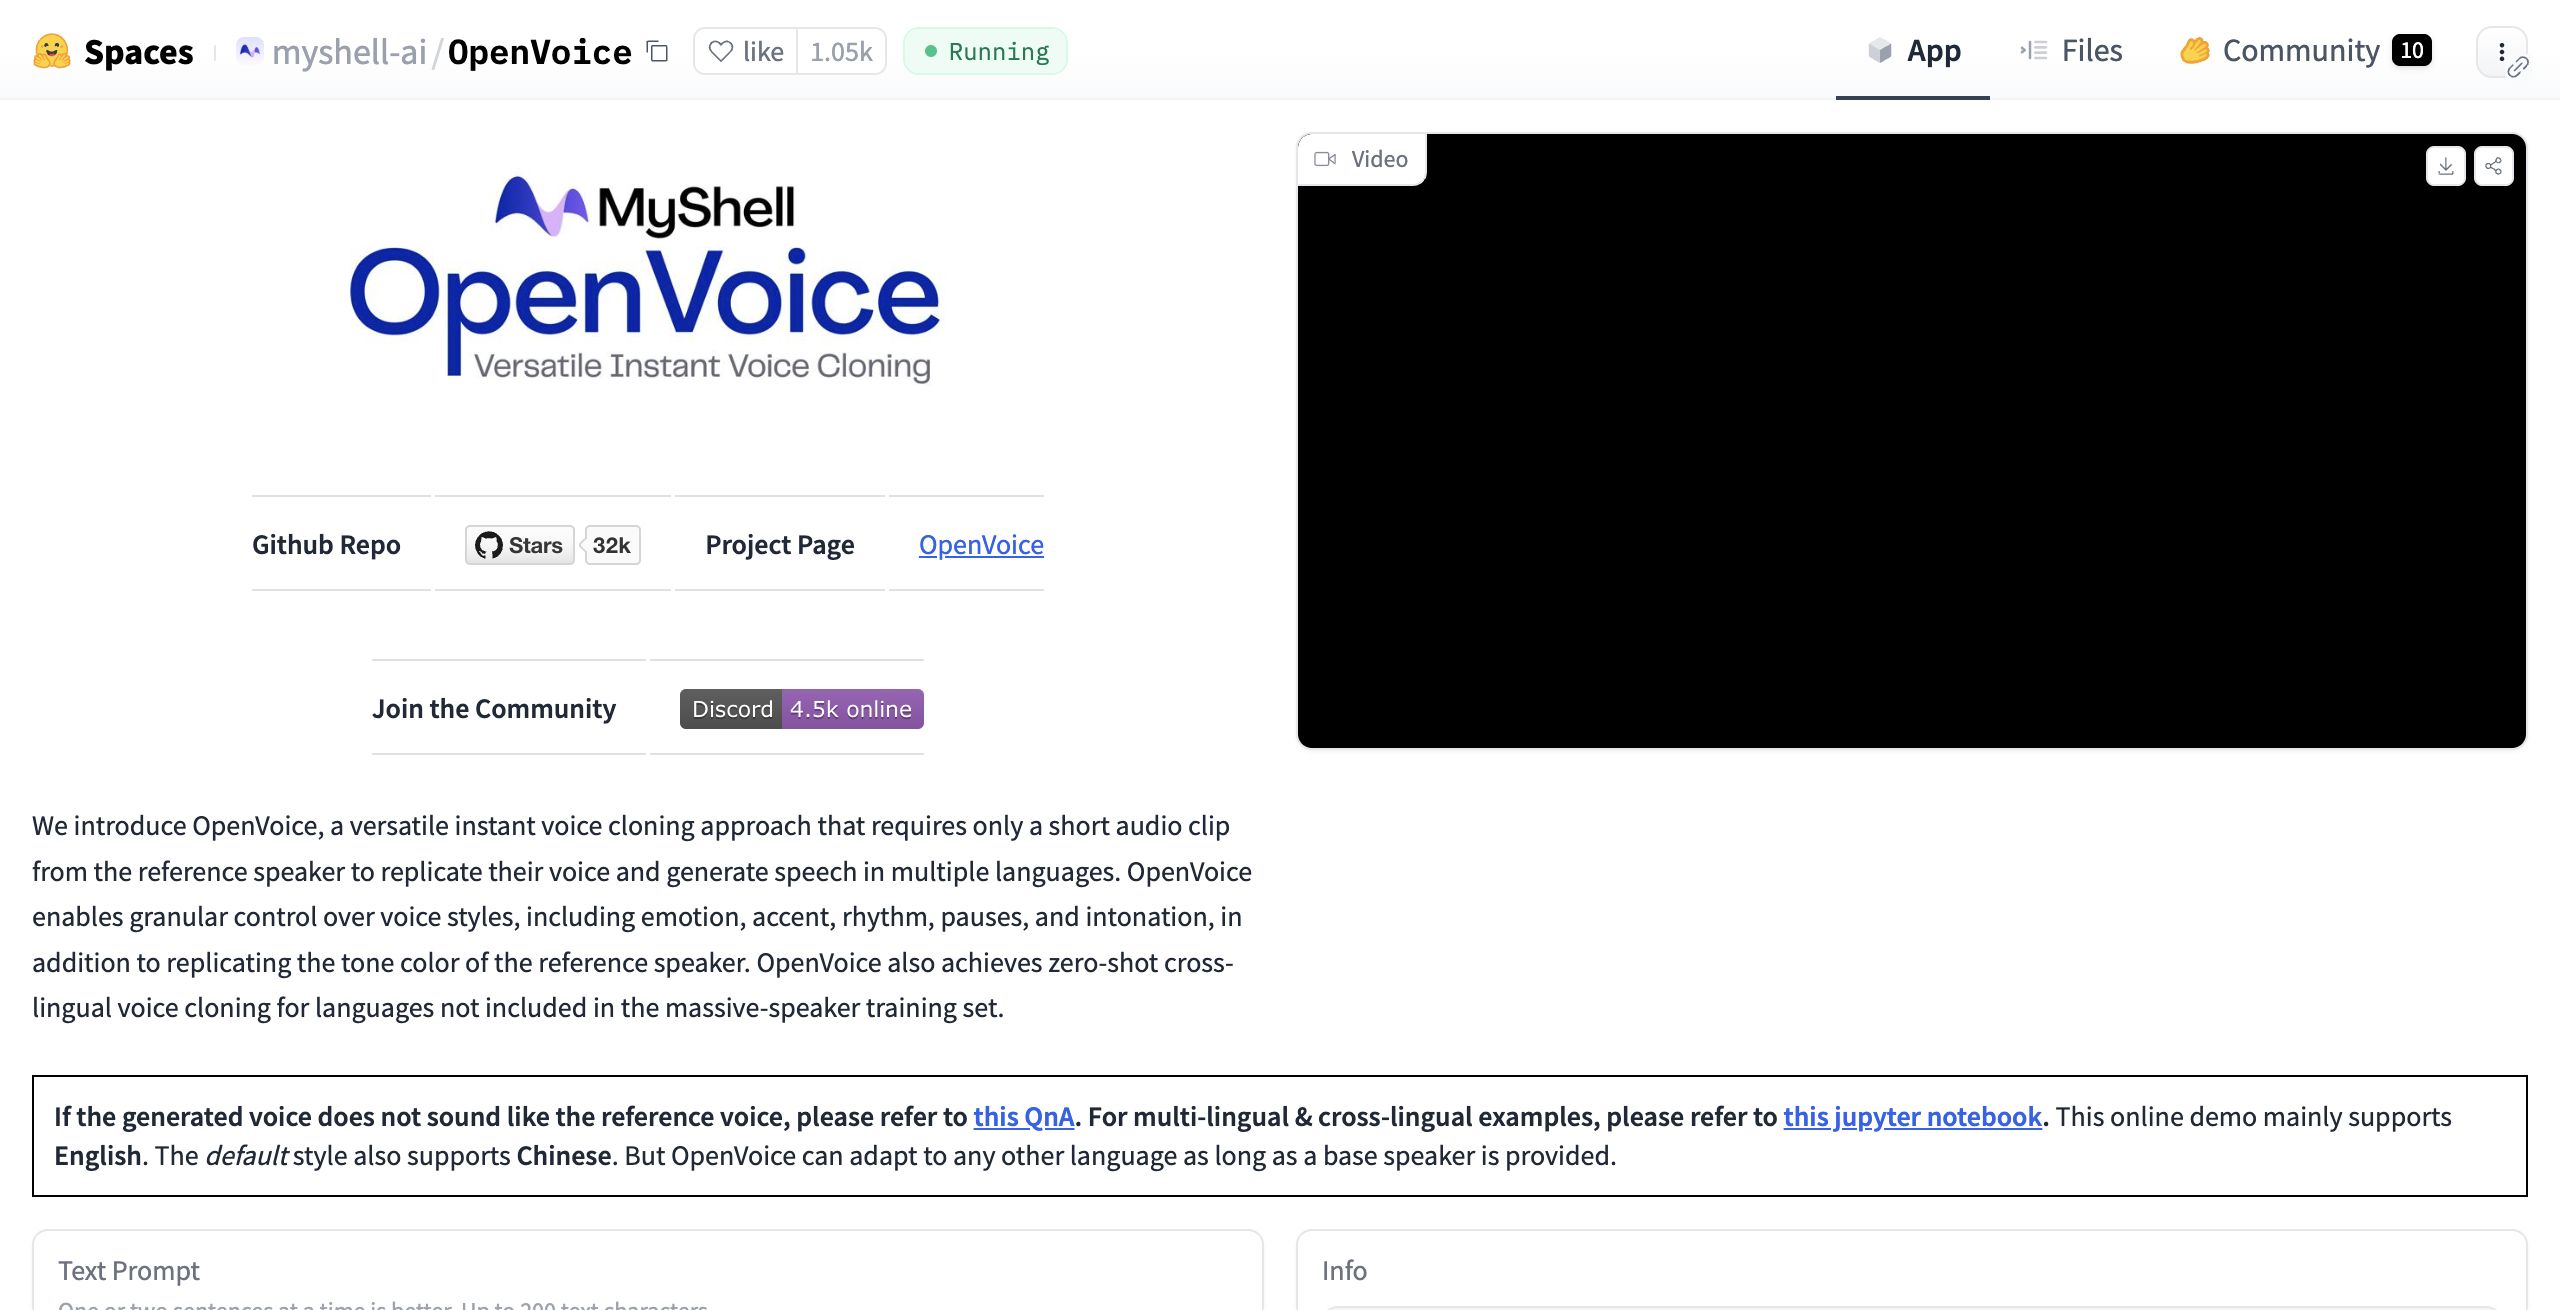This screenshot has width=2560, height=1310.
Task: Click the Discord badge label
Action: [x=731, y=709]
